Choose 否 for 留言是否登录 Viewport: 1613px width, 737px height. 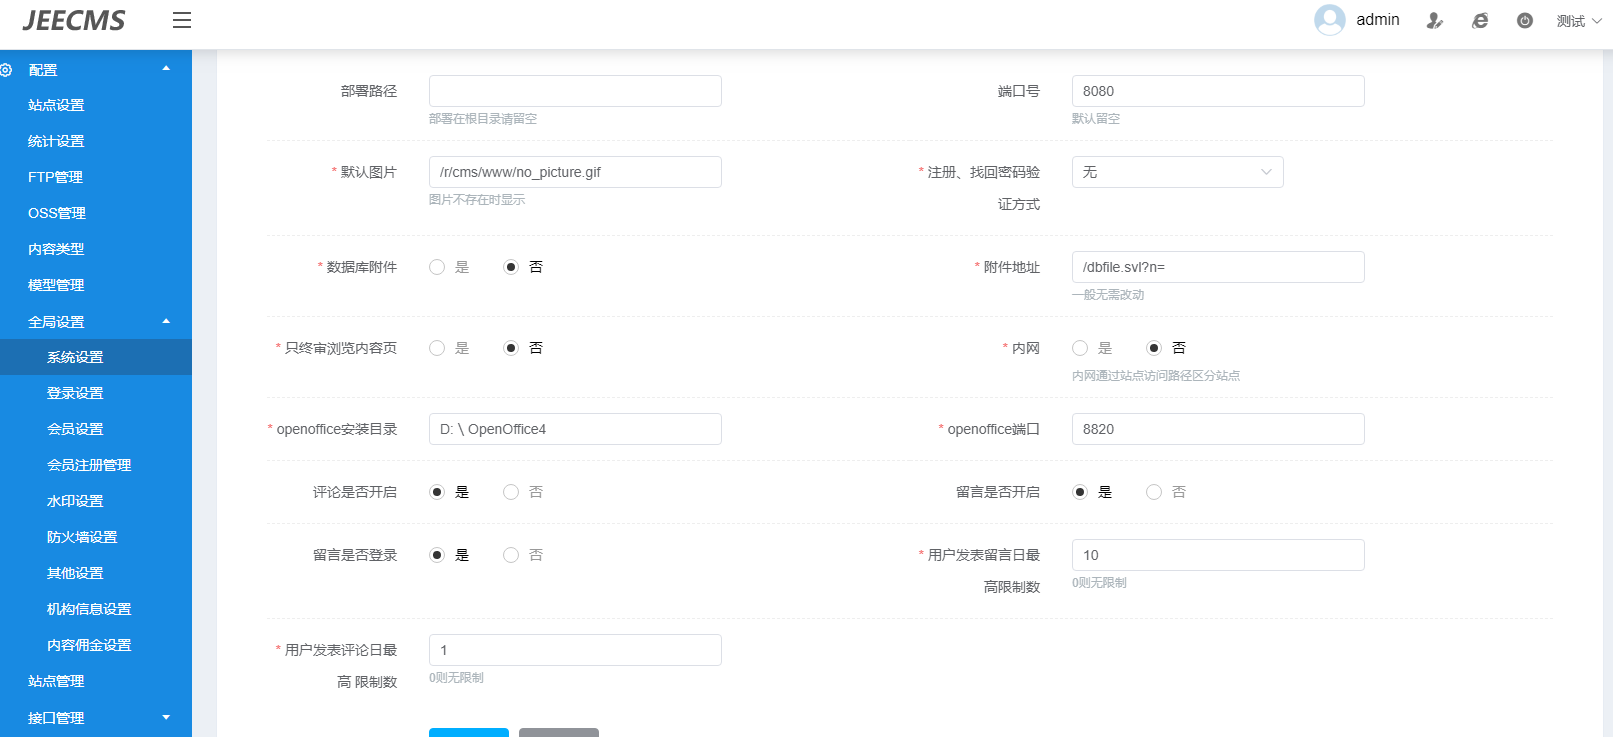(x=511, y=555)
